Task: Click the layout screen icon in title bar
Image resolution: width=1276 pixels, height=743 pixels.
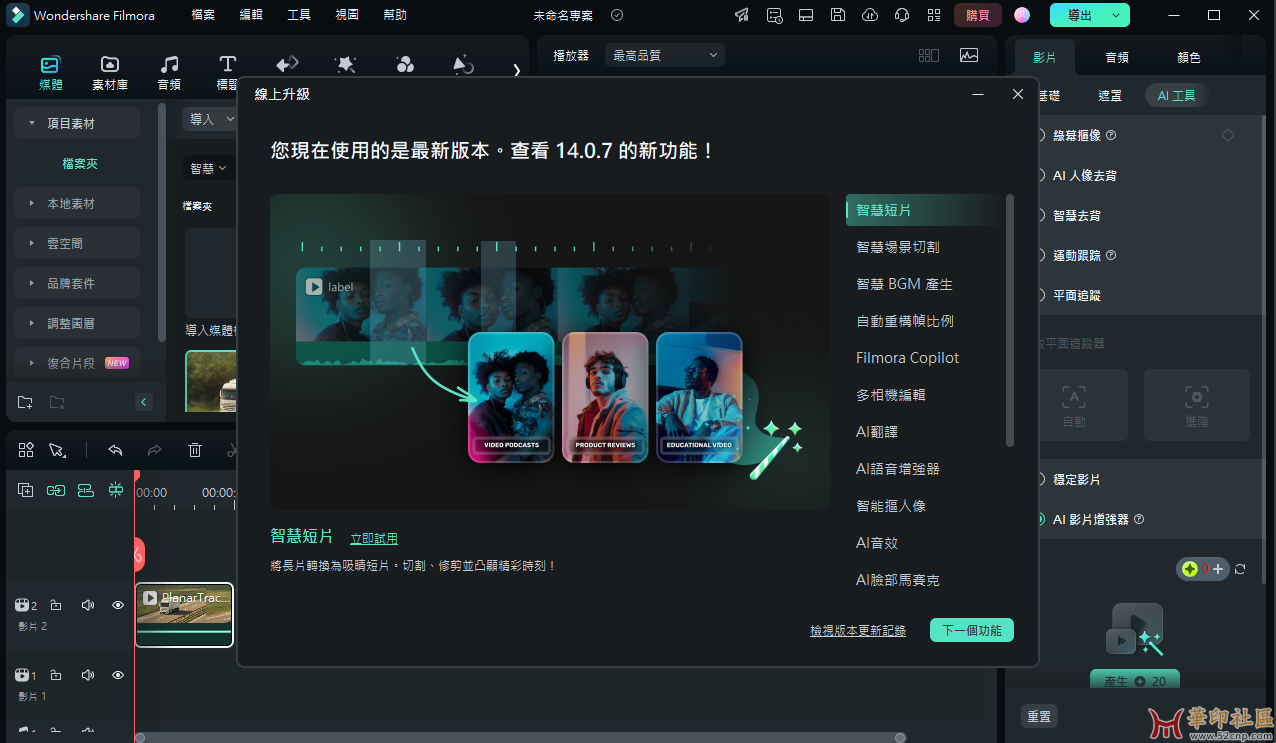Action: click(x=806, y=15)
